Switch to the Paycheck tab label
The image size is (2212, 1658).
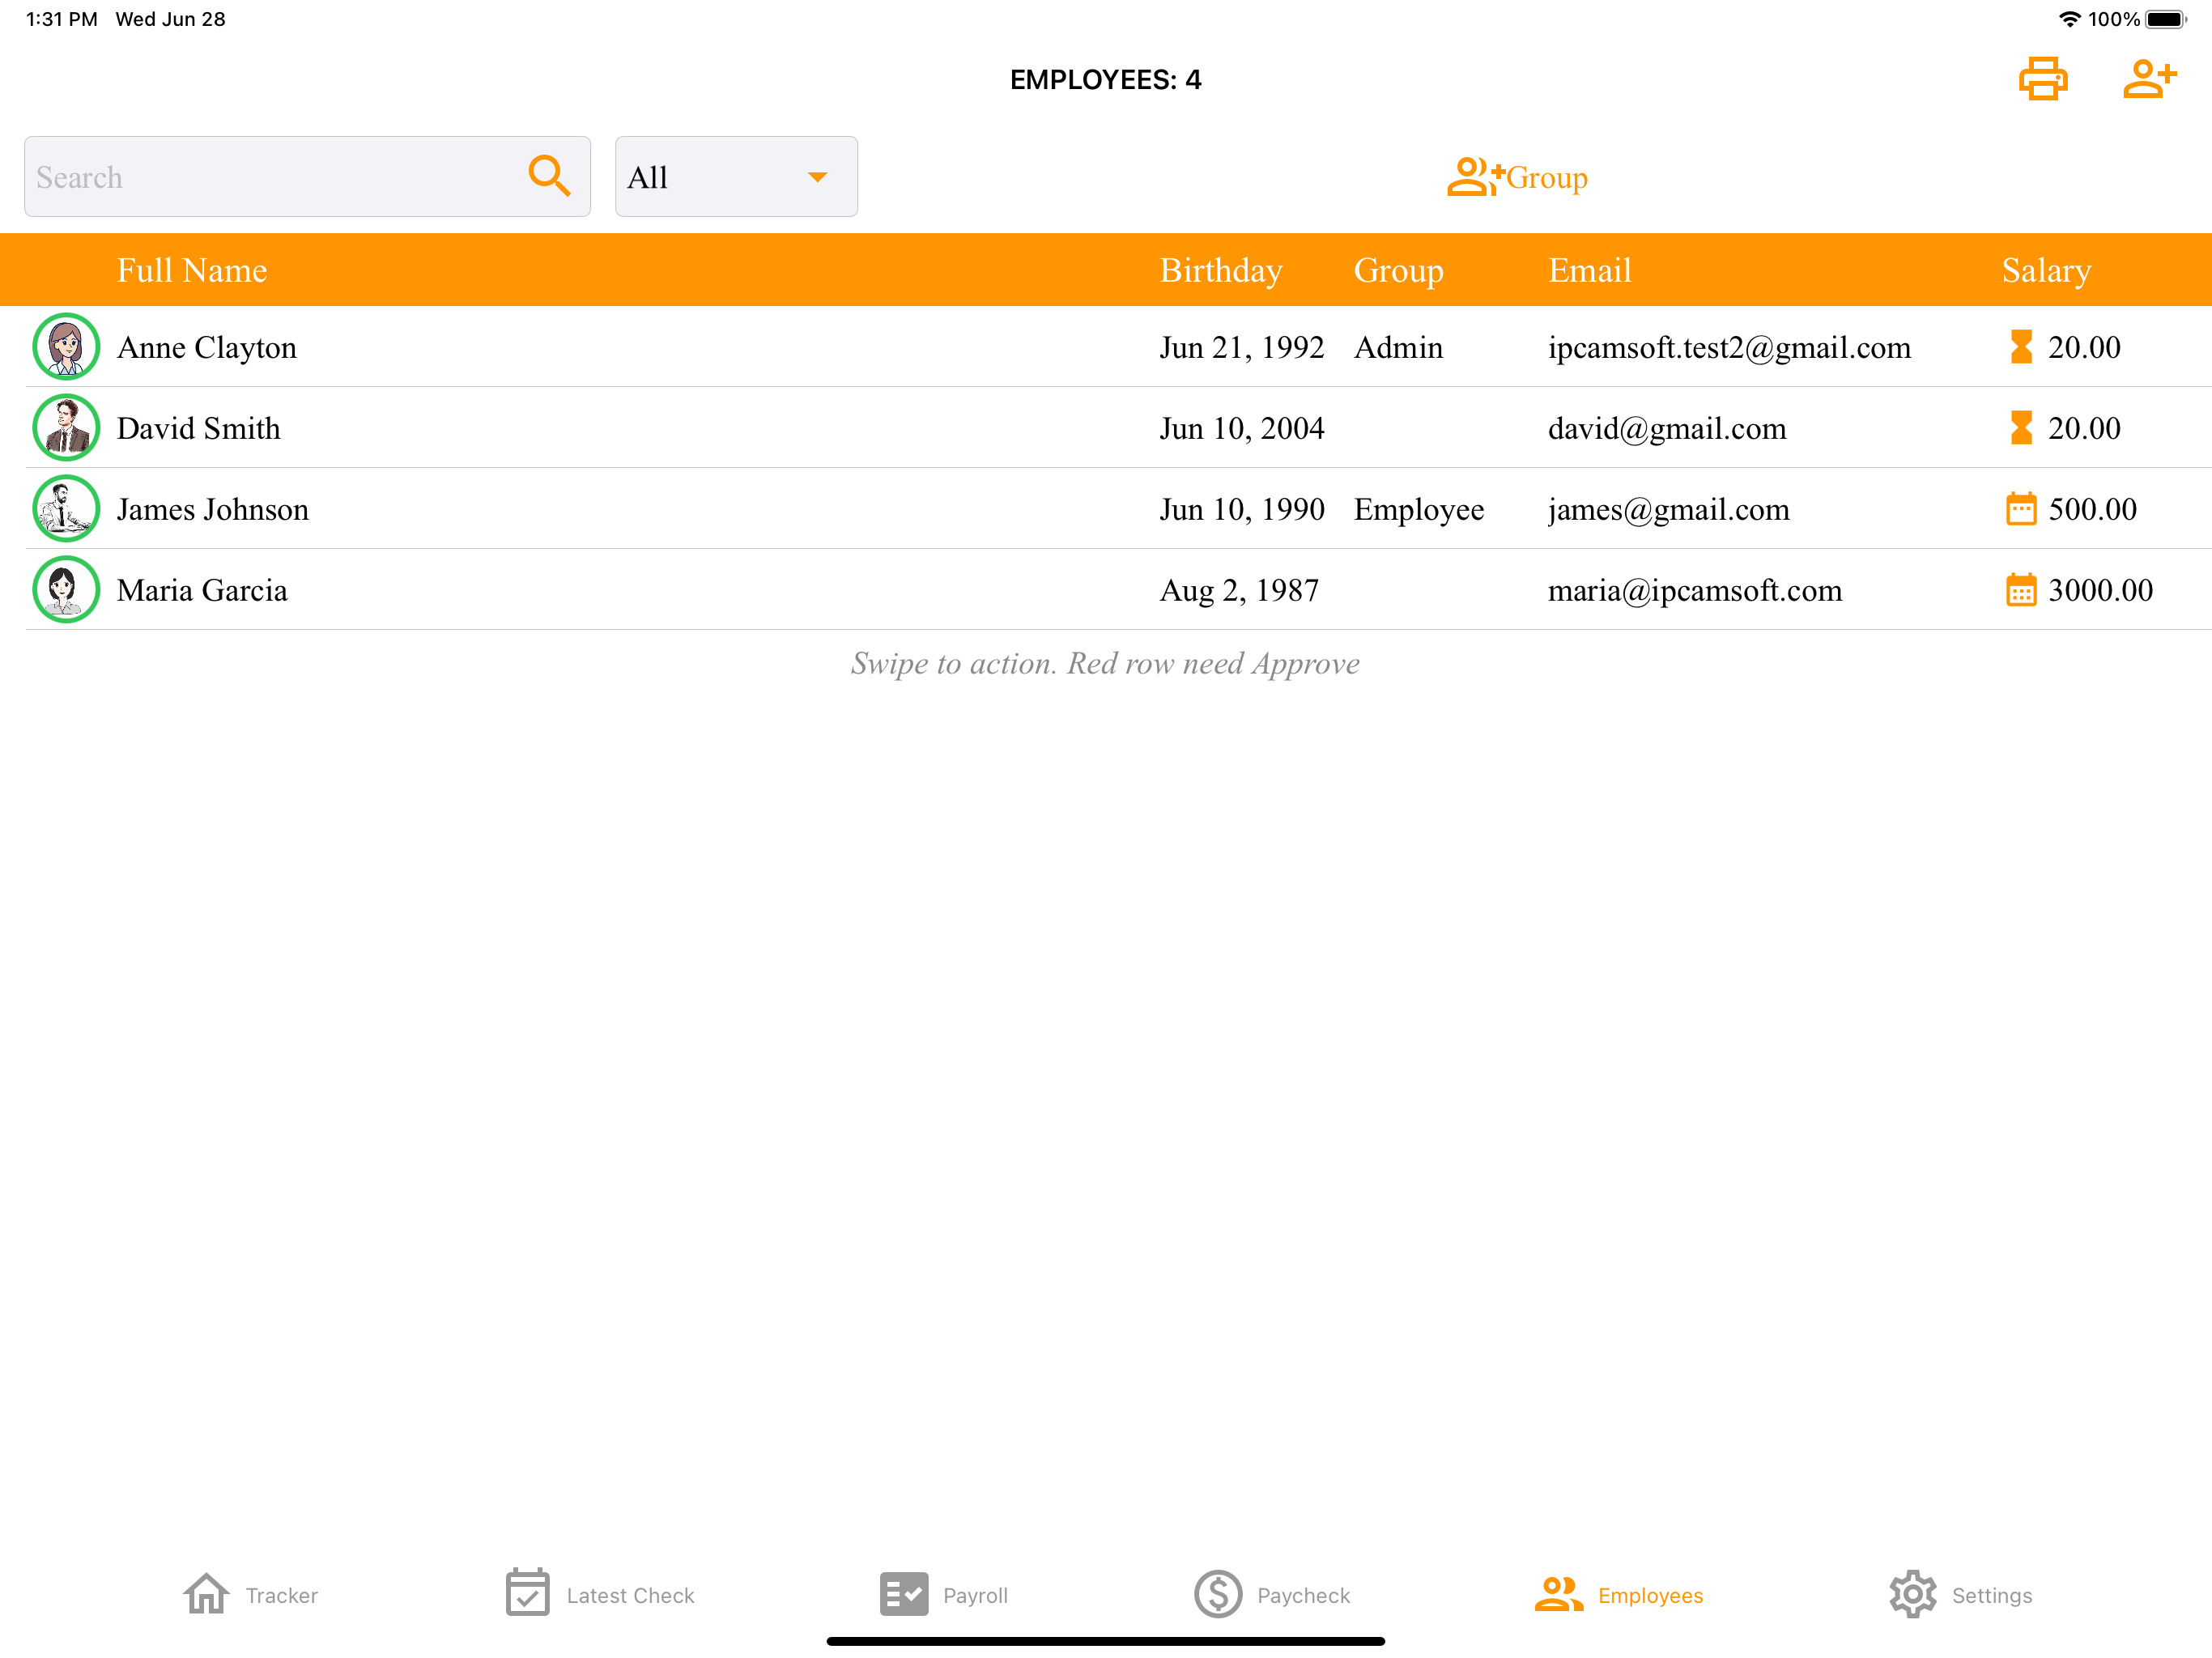pos(1303,1596)
